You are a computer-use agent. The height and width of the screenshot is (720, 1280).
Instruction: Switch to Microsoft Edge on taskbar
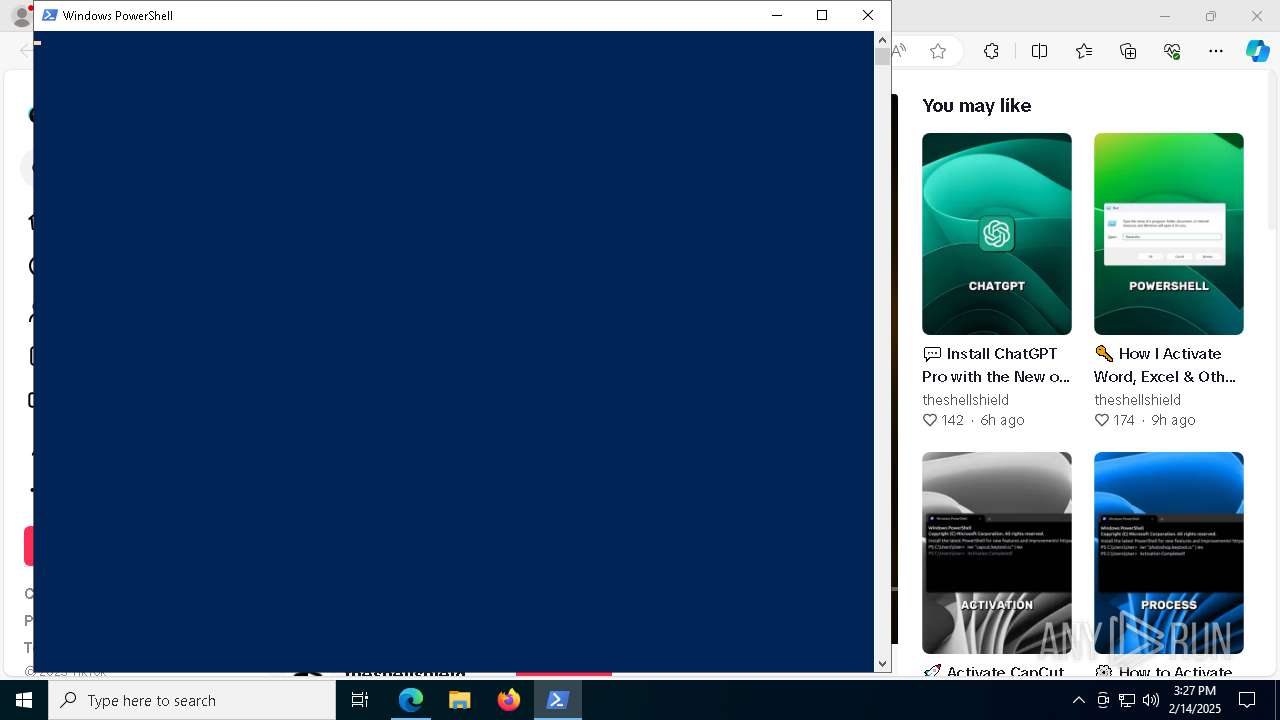(411, 700)
